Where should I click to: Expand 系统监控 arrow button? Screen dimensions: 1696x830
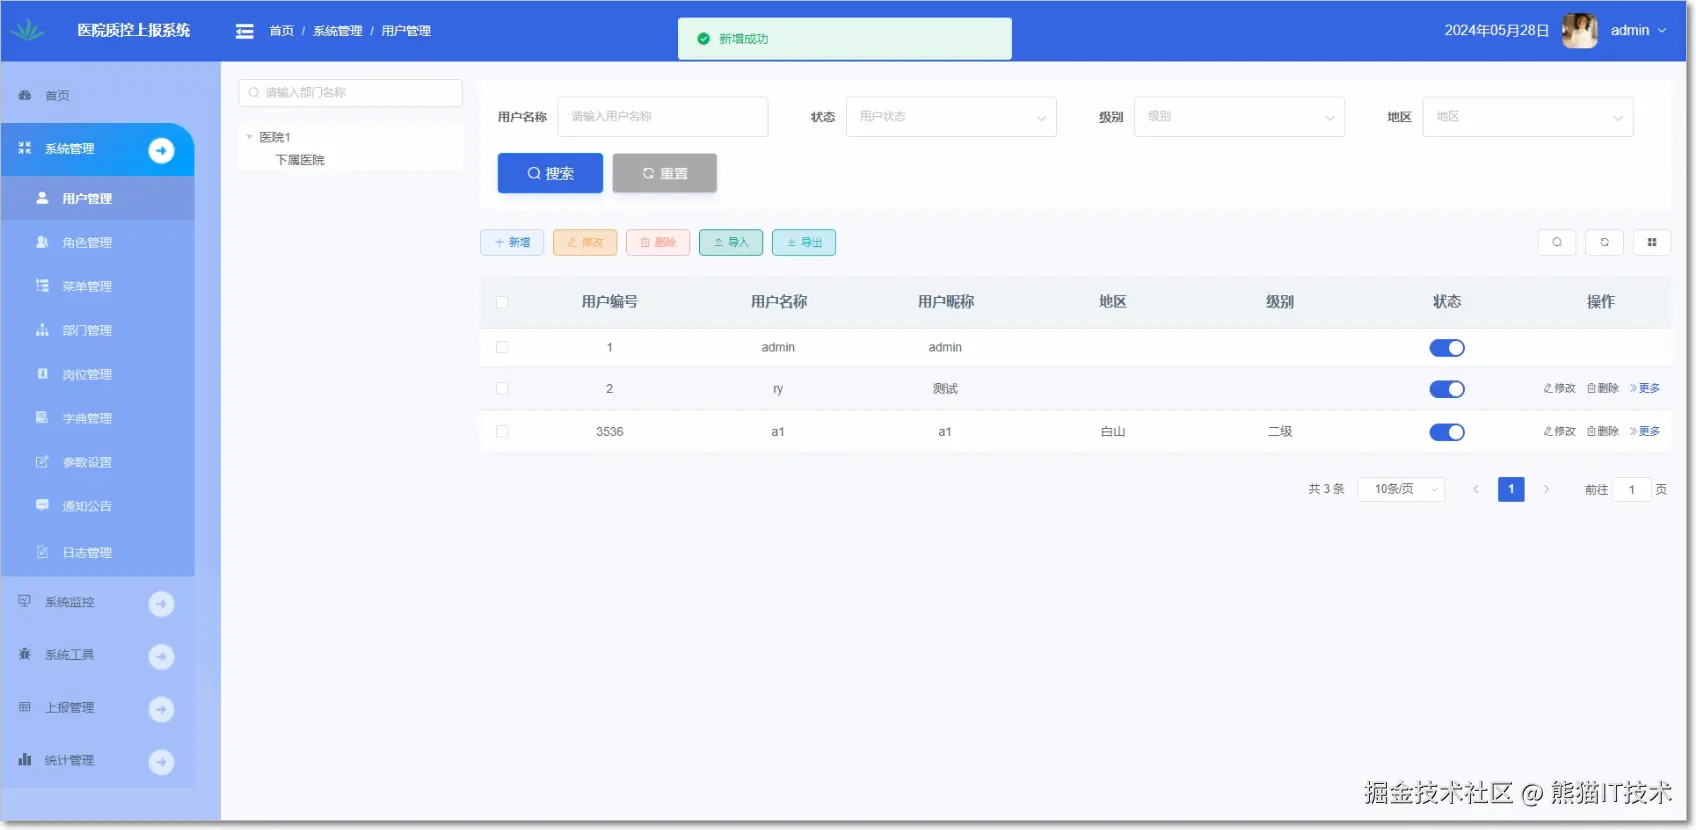coord(161,603)
